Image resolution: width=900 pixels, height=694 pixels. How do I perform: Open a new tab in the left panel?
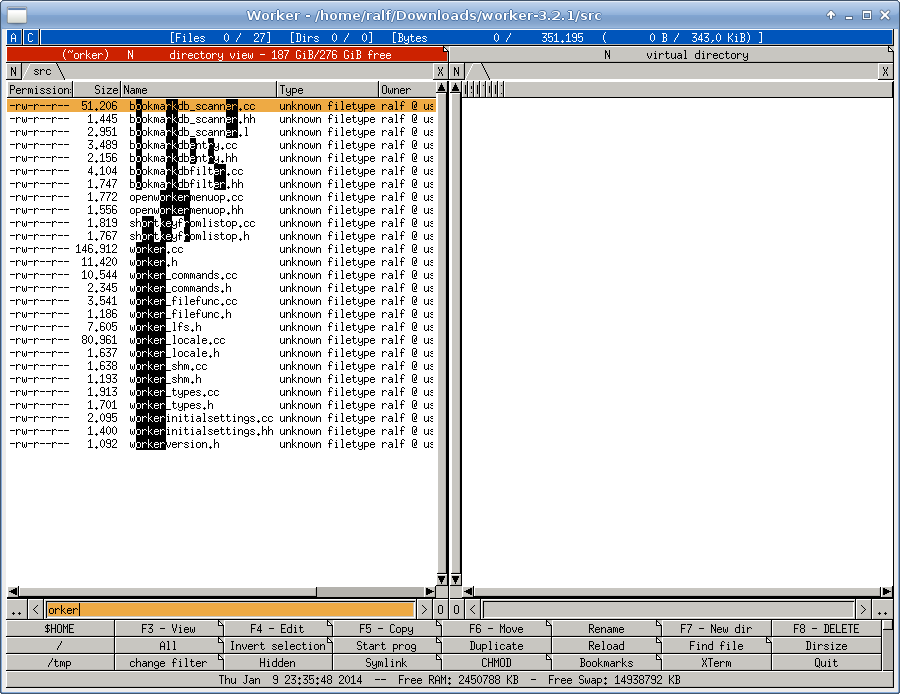point(14,72)
